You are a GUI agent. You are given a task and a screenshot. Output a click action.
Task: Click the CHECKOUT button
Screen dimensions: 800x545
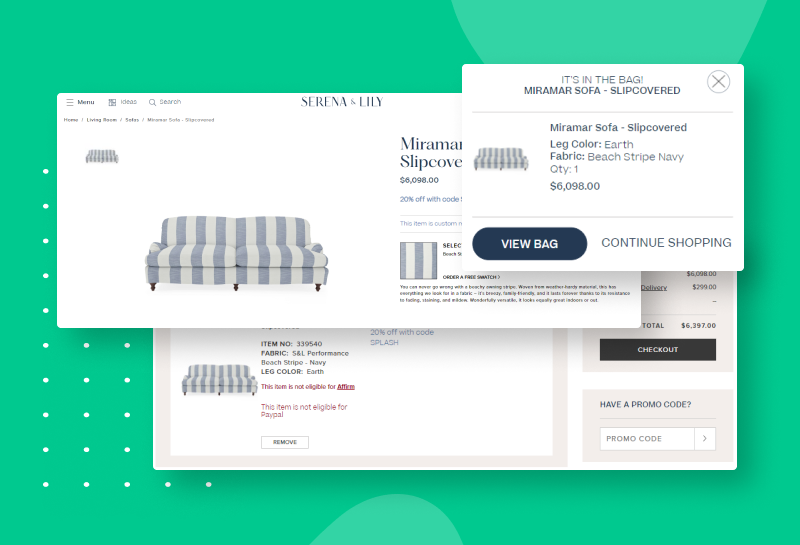coord(658,350)
